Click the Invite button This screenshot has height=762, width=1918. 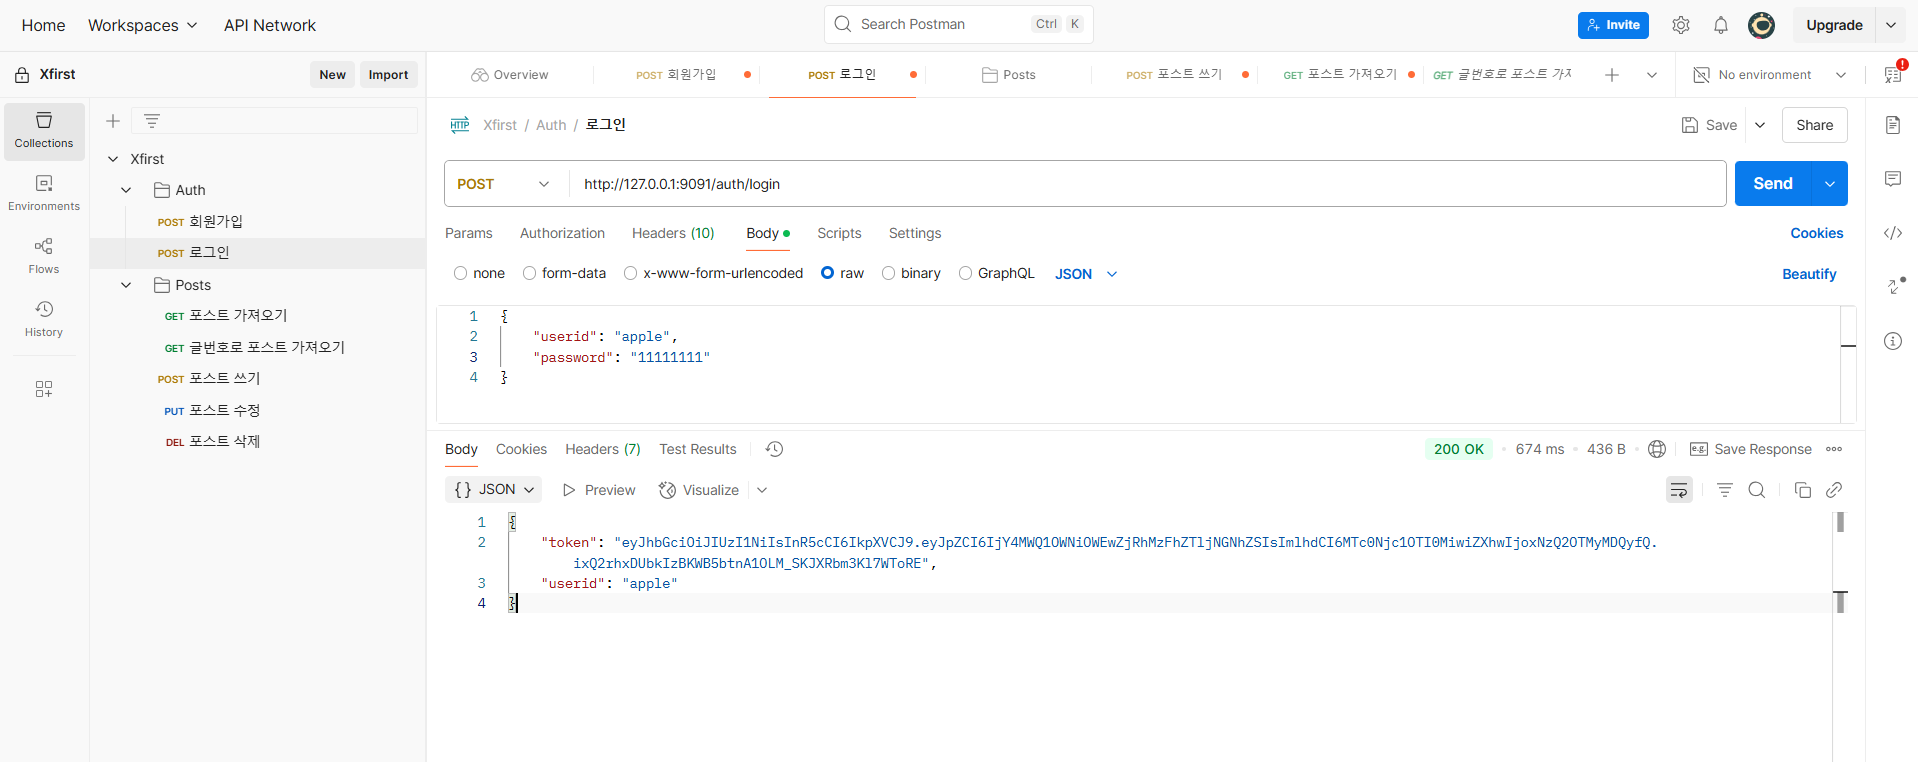1613,25
